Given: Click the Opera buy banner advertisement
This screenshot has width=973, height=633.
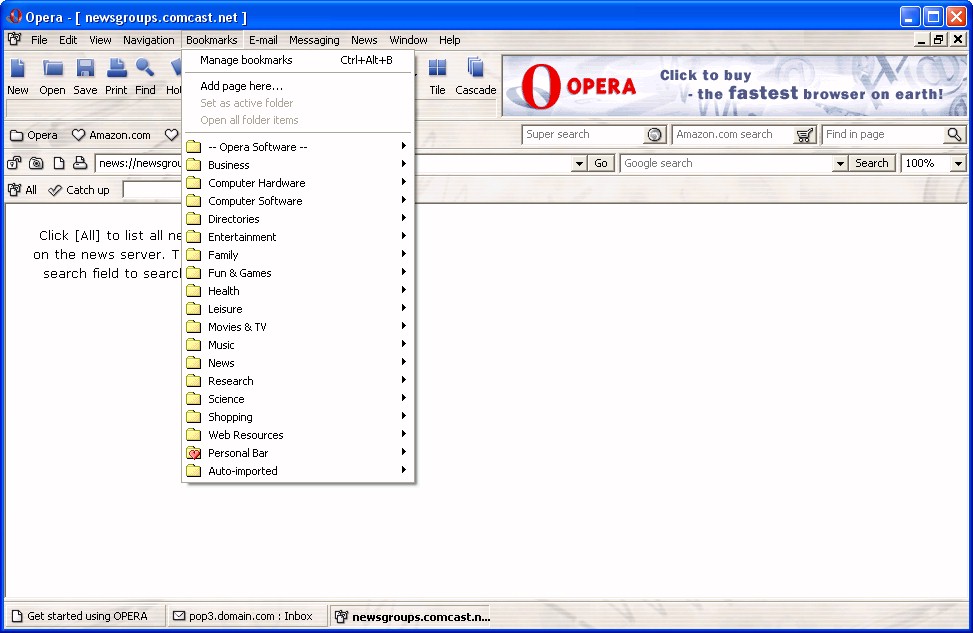Looking at the screenshot, I should [x=734, y=86].
